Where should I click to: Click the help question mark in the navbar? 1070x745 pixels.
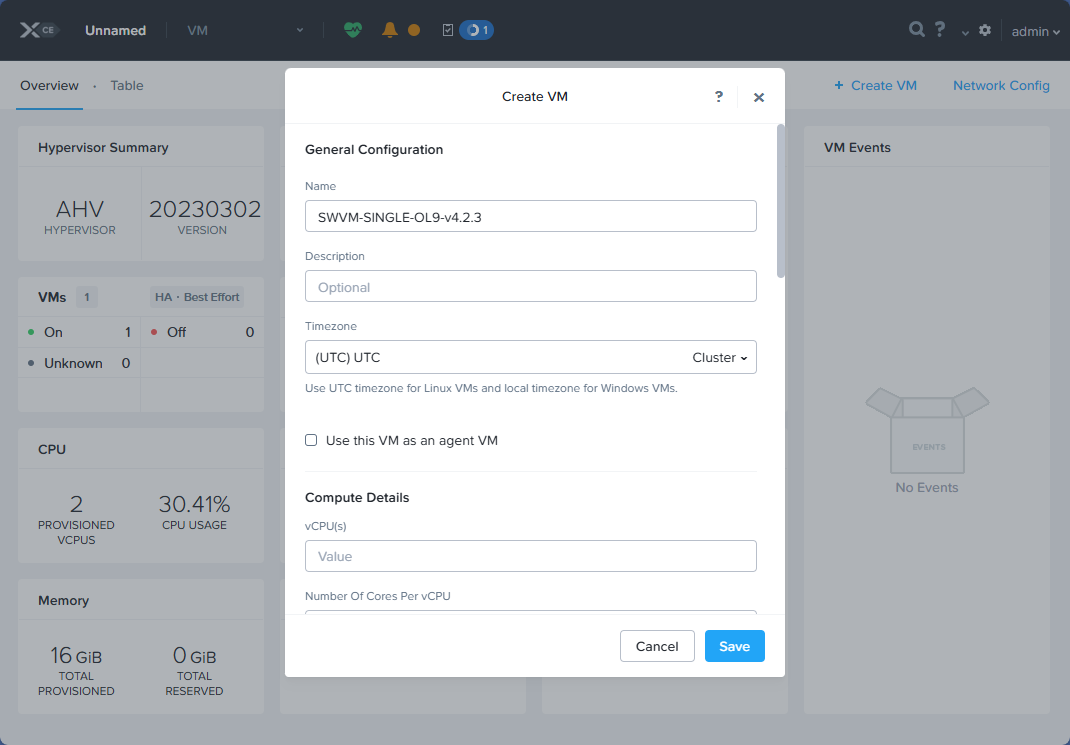939,30
